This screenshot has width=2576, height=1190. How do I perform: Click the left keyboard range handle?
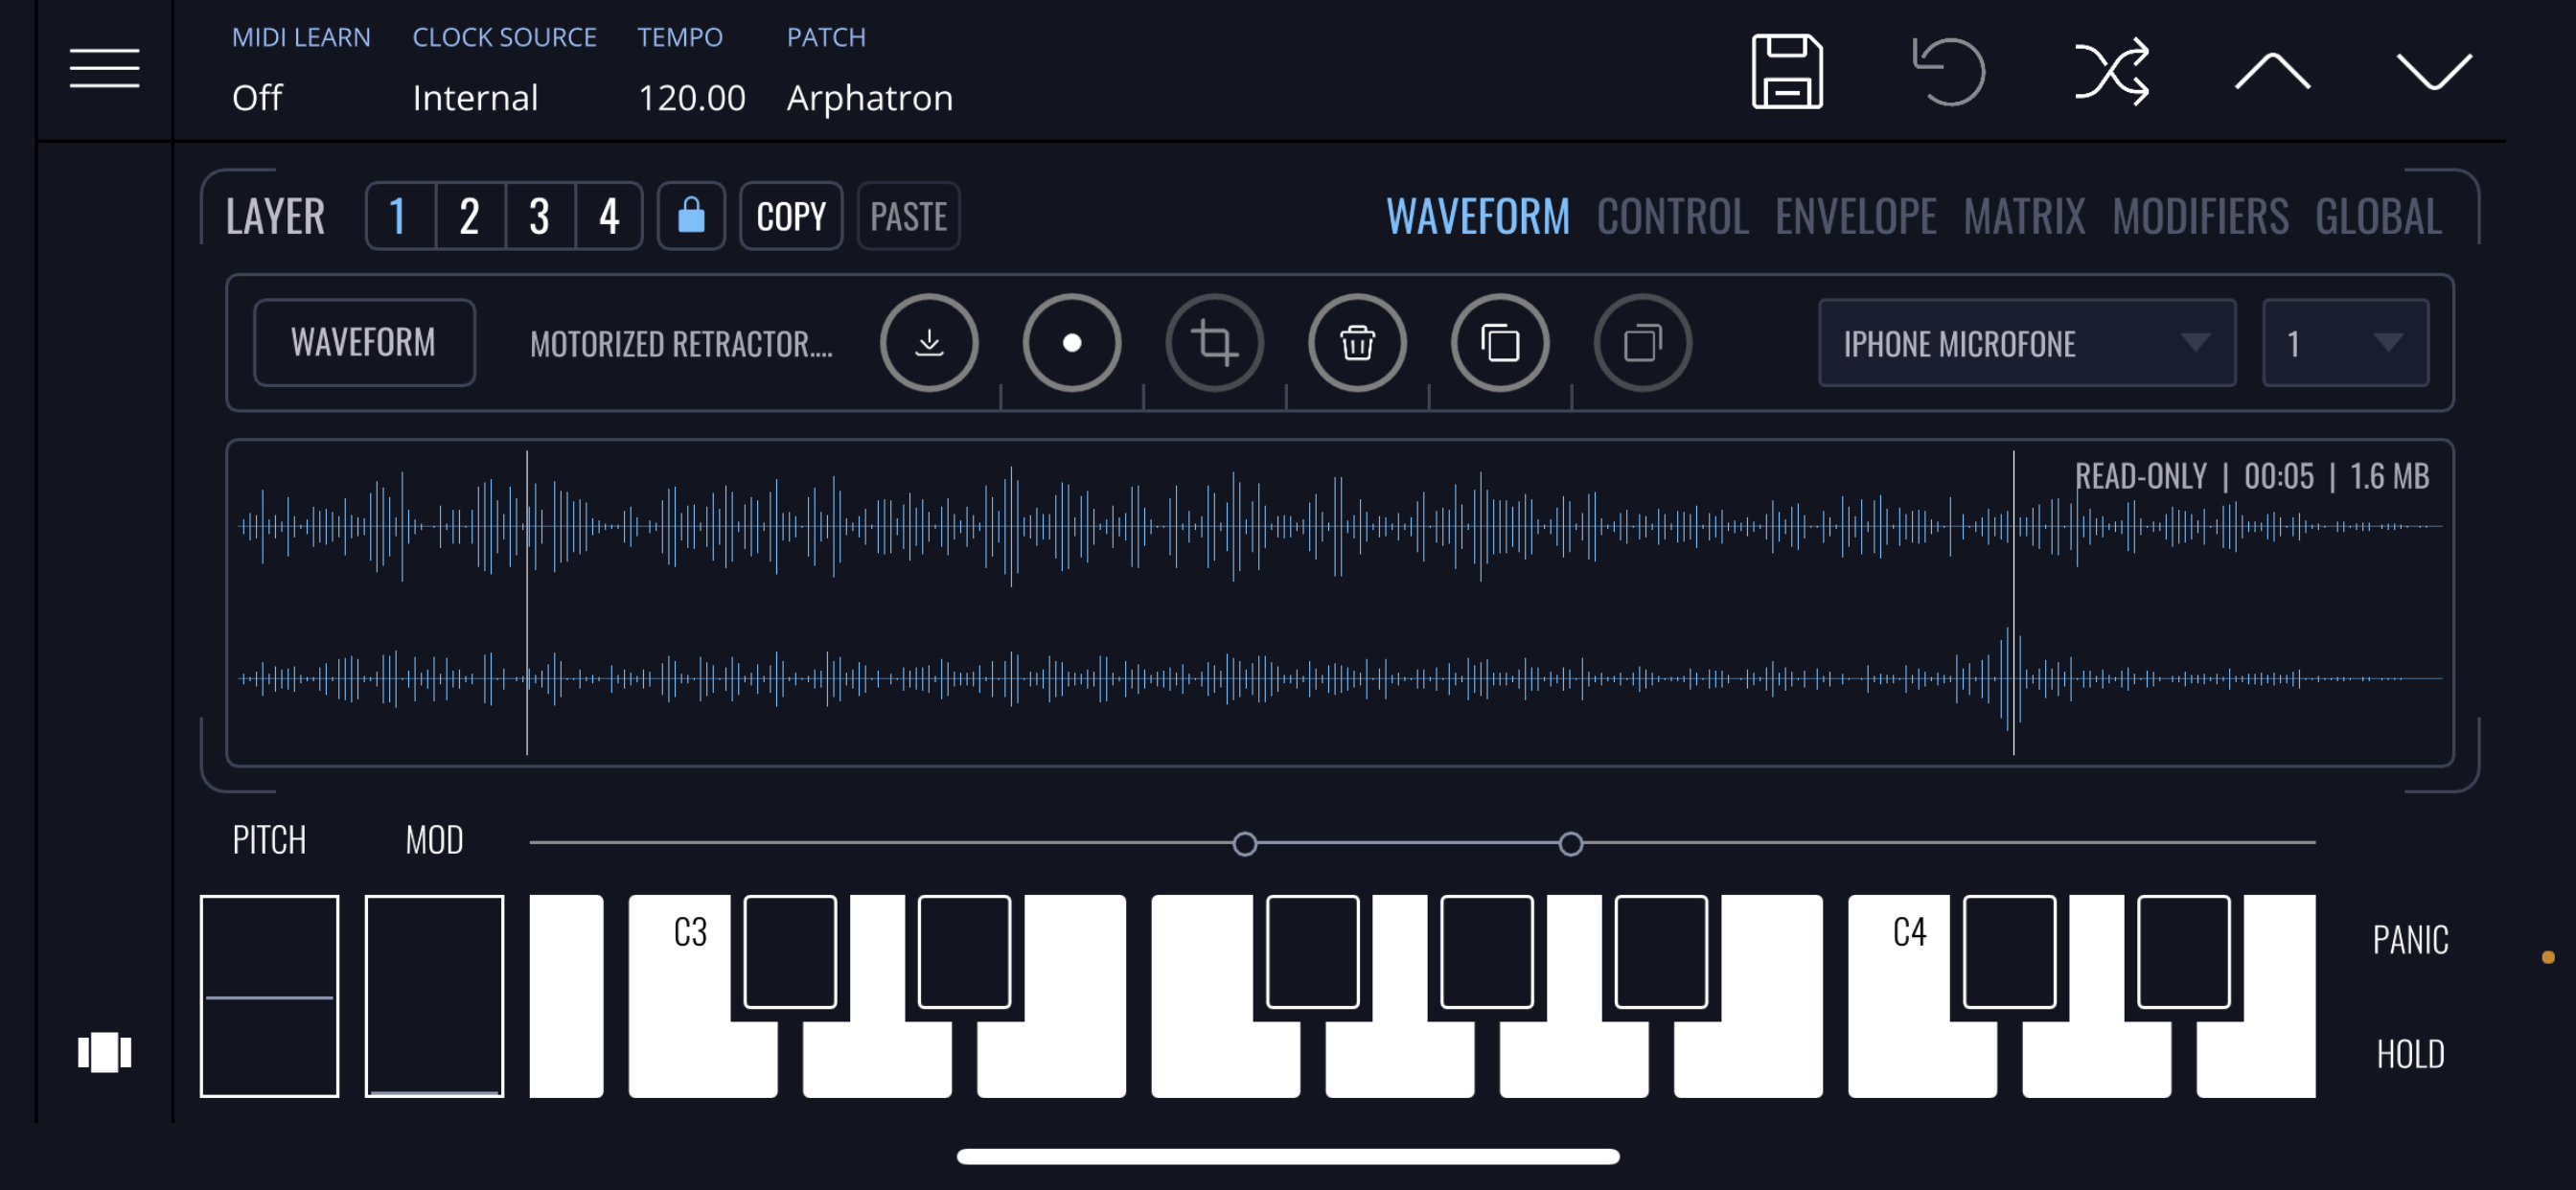click(1244, 844)
